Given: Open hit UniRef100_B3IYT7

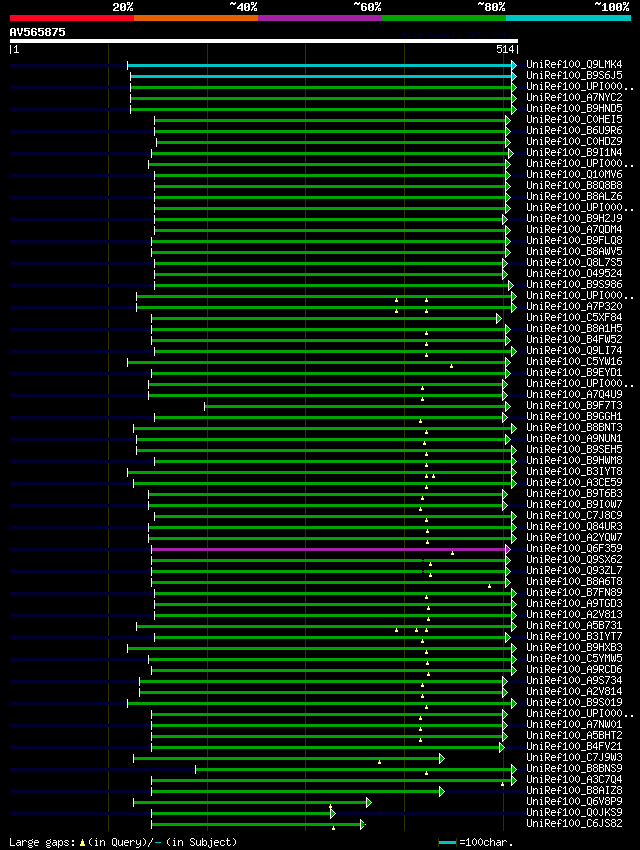Looking at the screenshot, I should [x=574, y=636].
